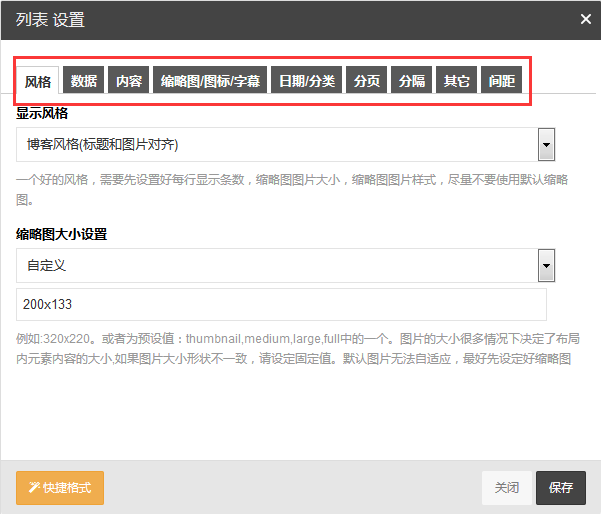This screenshot has width=601, height=514.
Task: Open the 博客风格(标题和图片对齐) combo box
Action: pyautogui.click(x=286, y=145)
